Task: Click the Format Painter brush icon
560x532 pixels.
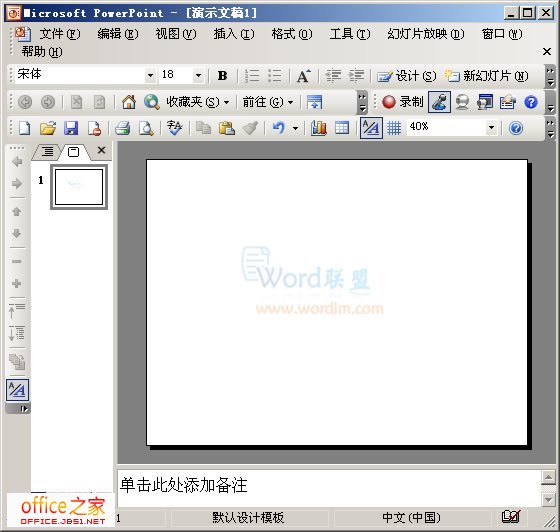Action: point(250,128)
